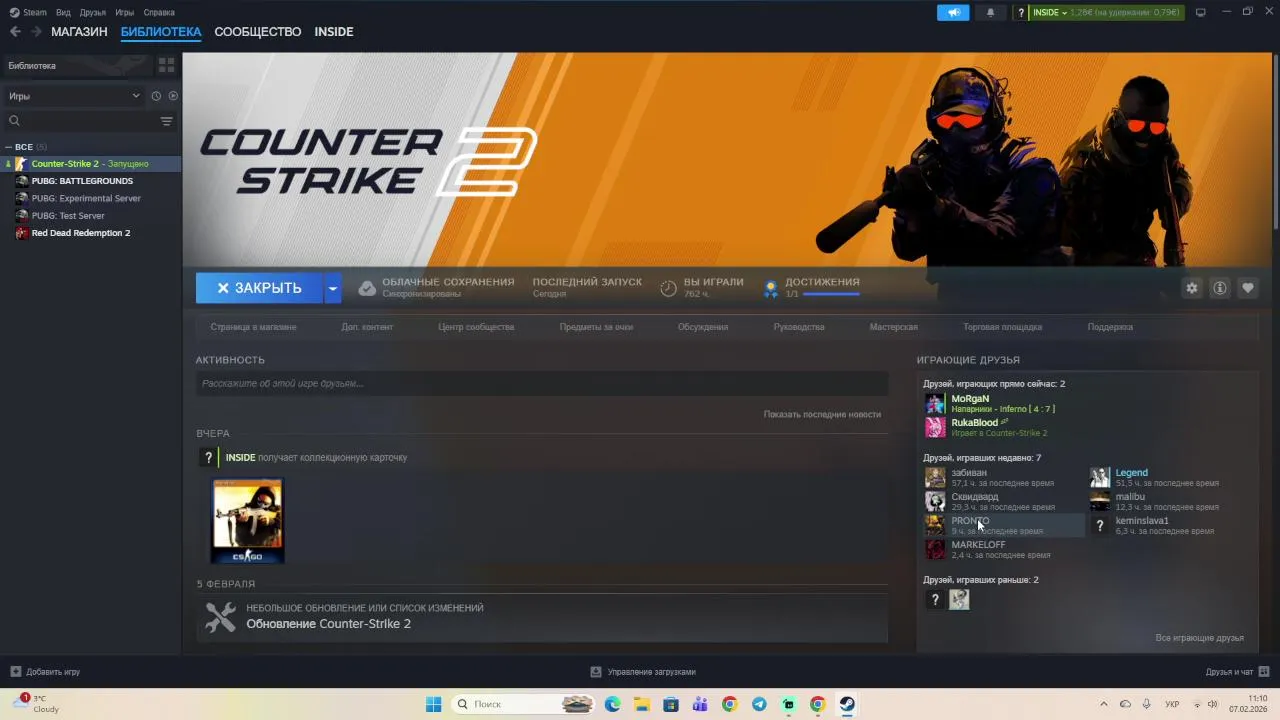Open game settings gear icon
The image size is (1280, 720).
pos(1192,288)
